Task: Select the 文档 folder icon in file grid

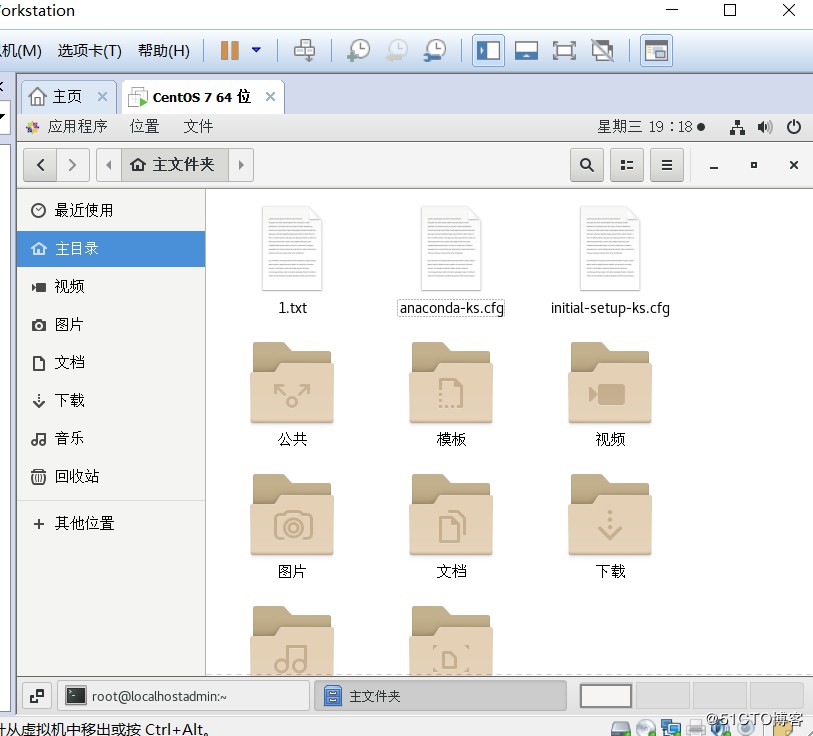Action: (451, 515)
